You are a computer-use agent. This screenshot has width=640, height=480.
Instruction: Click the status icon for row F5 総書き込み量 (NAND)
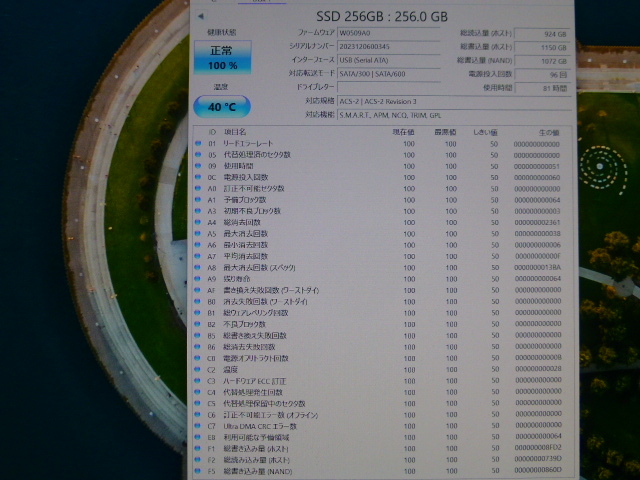tap(198, 471)
